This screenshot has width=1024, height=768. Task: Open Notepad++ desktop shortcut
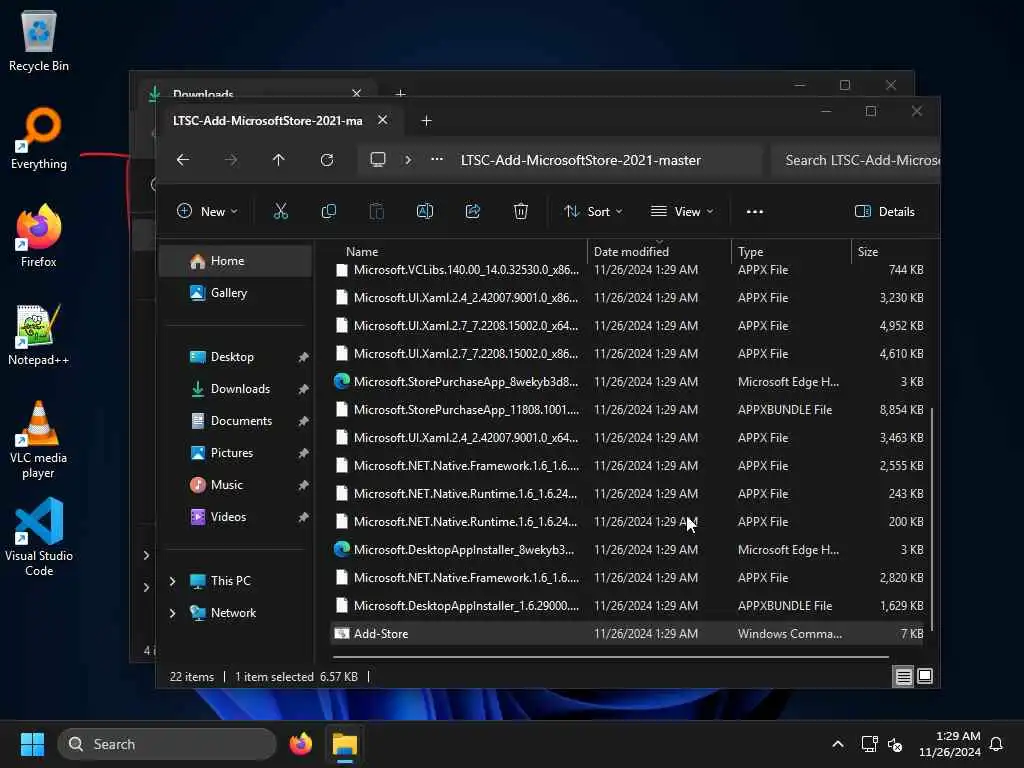click(39, 334)
